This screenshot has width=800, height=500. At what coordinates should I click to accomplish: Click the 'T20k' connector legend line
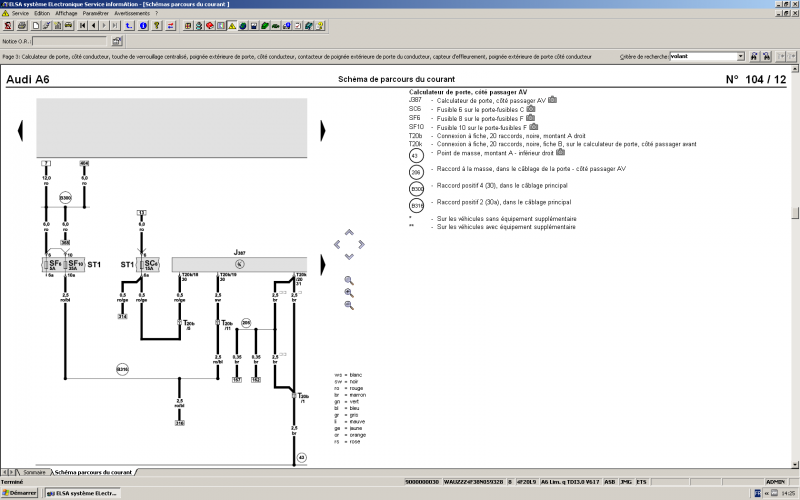[x=553, y=144]
